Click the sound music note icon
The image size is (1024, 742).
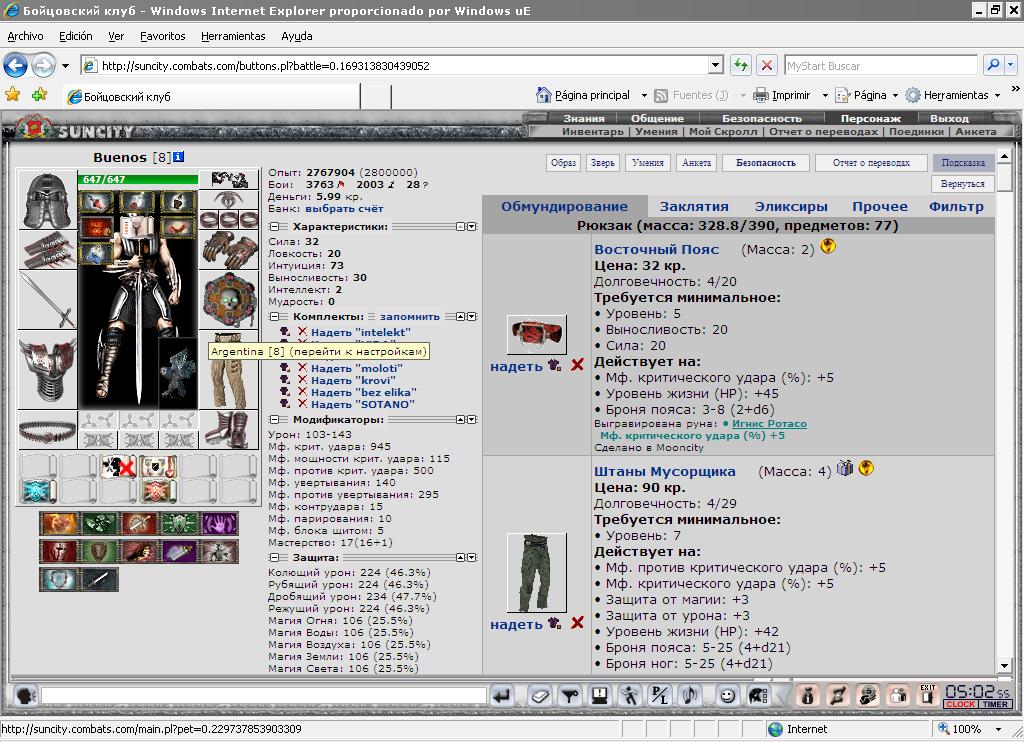[x=690, y=696]
